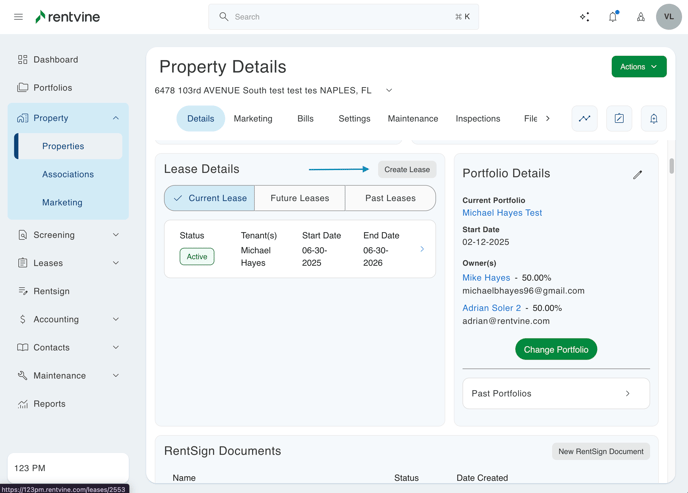Image resolution: width=688 pixels, height=493 pixels.
Task: Switch to Past Leases view
Action: (390, 198)
